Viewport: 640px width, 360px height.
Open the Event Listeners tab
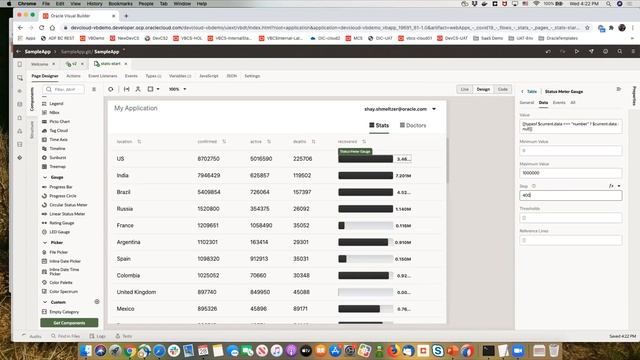click(x=103, y=76)
